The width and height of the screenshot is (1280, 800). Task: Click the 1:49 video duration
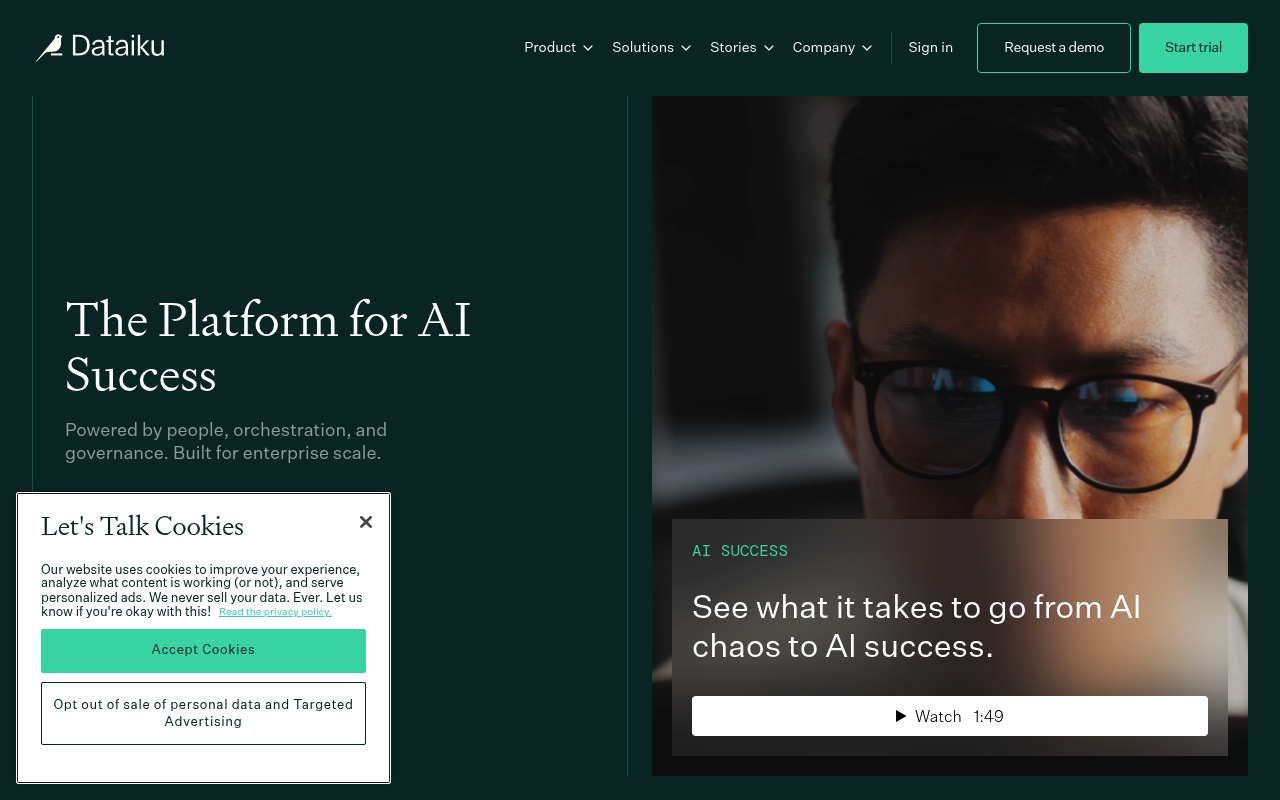tap(989, 716)
